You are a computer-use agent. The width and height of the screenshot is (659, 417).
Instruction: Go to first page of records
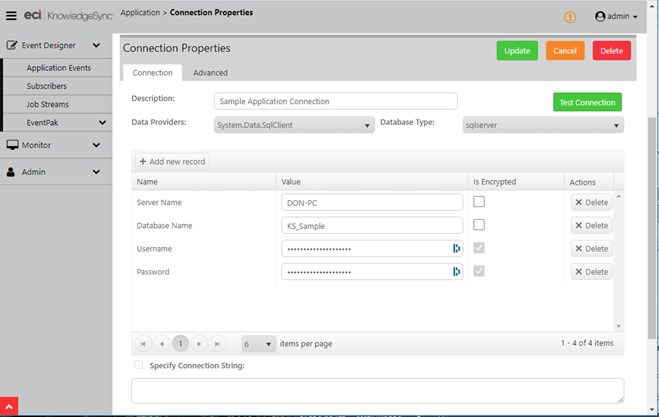point(143,344)
